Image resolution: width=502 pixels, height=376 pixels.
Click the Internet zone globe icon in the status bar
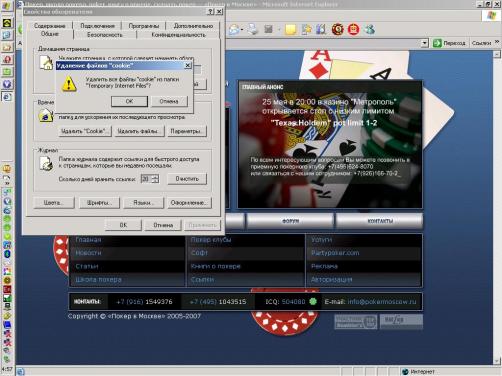[405, 371]
